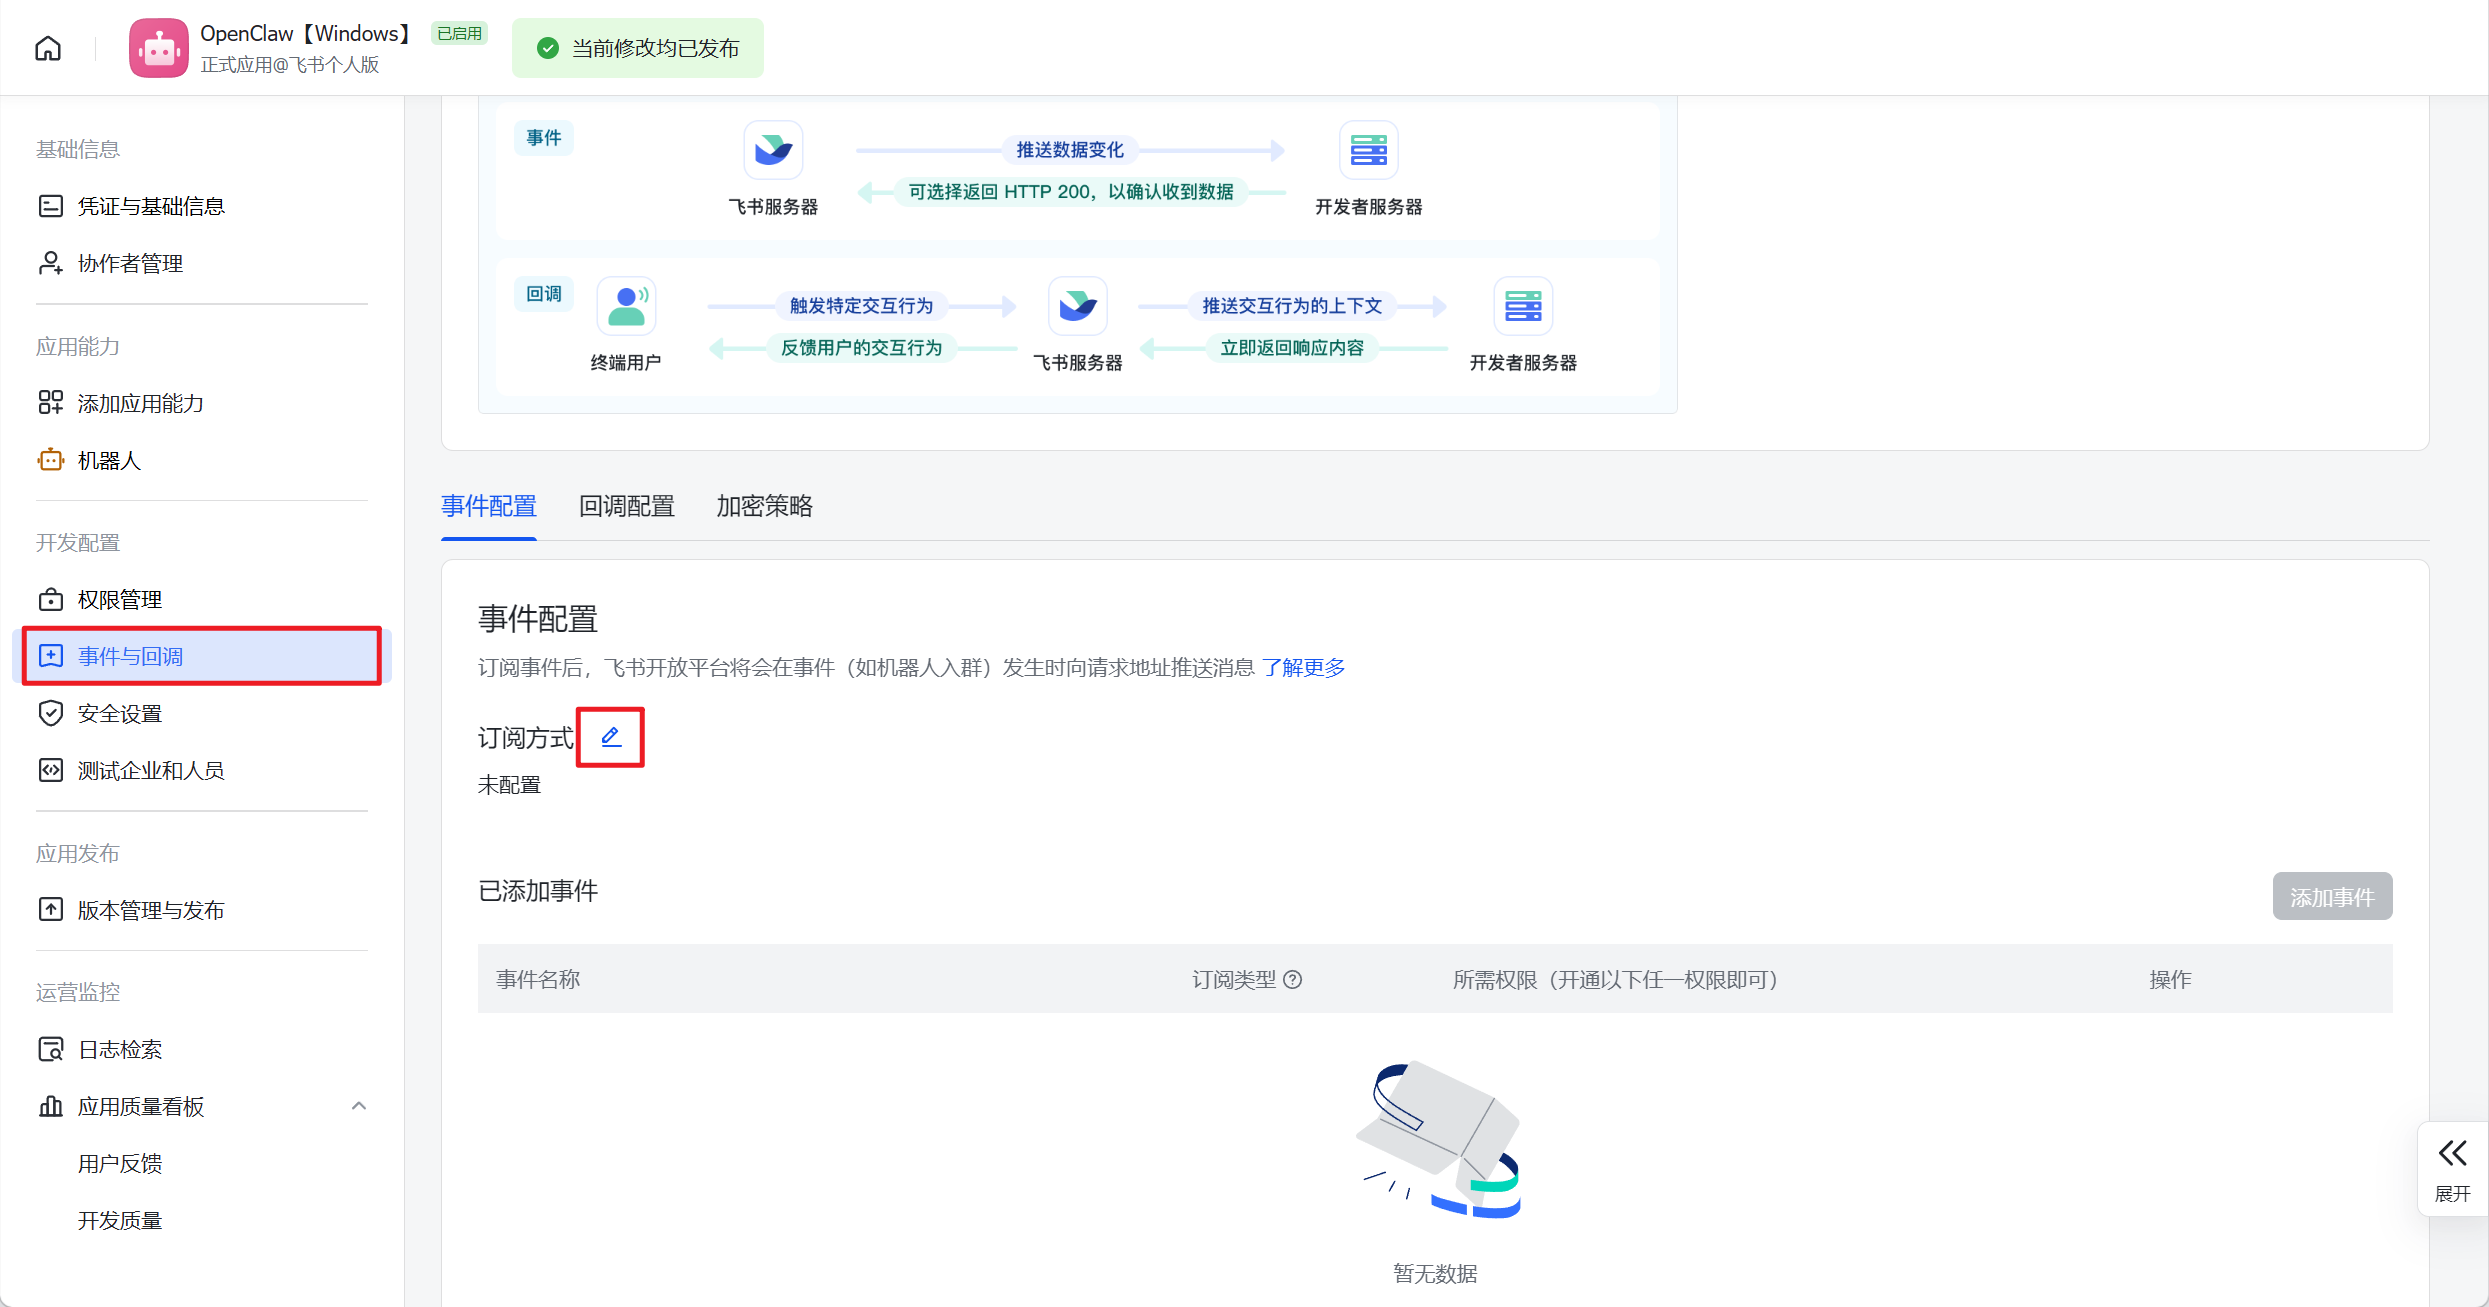Open 版本管理与发布 in sidebar

pos(151,910)
